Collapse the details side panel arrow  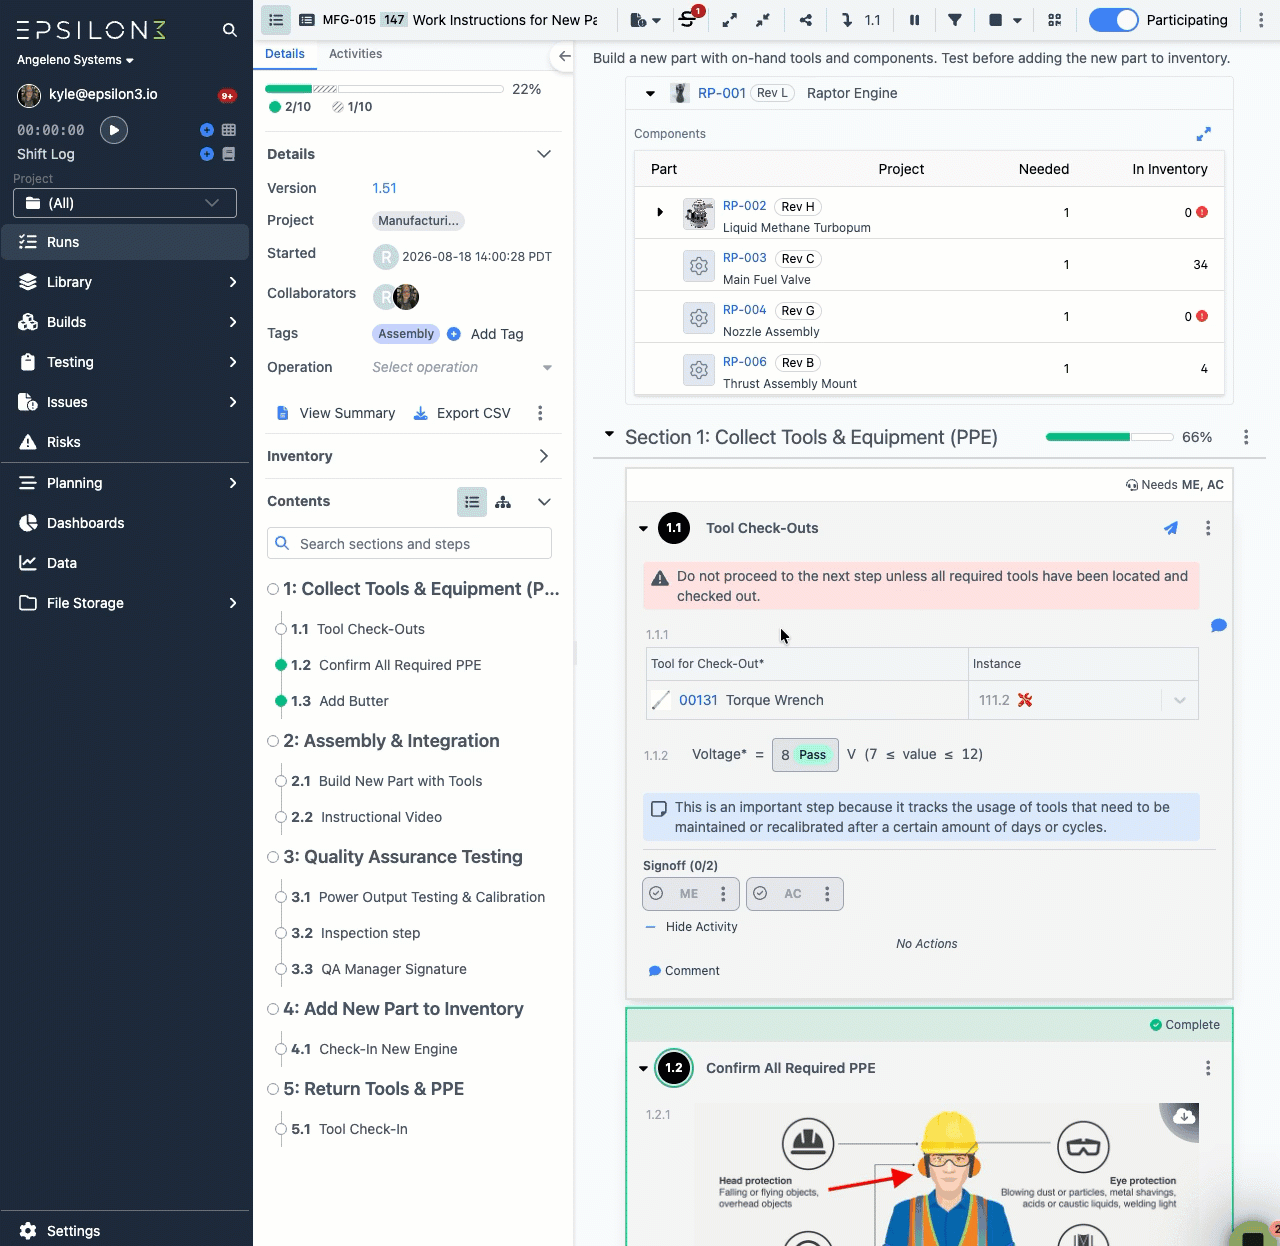click(565, 56)
